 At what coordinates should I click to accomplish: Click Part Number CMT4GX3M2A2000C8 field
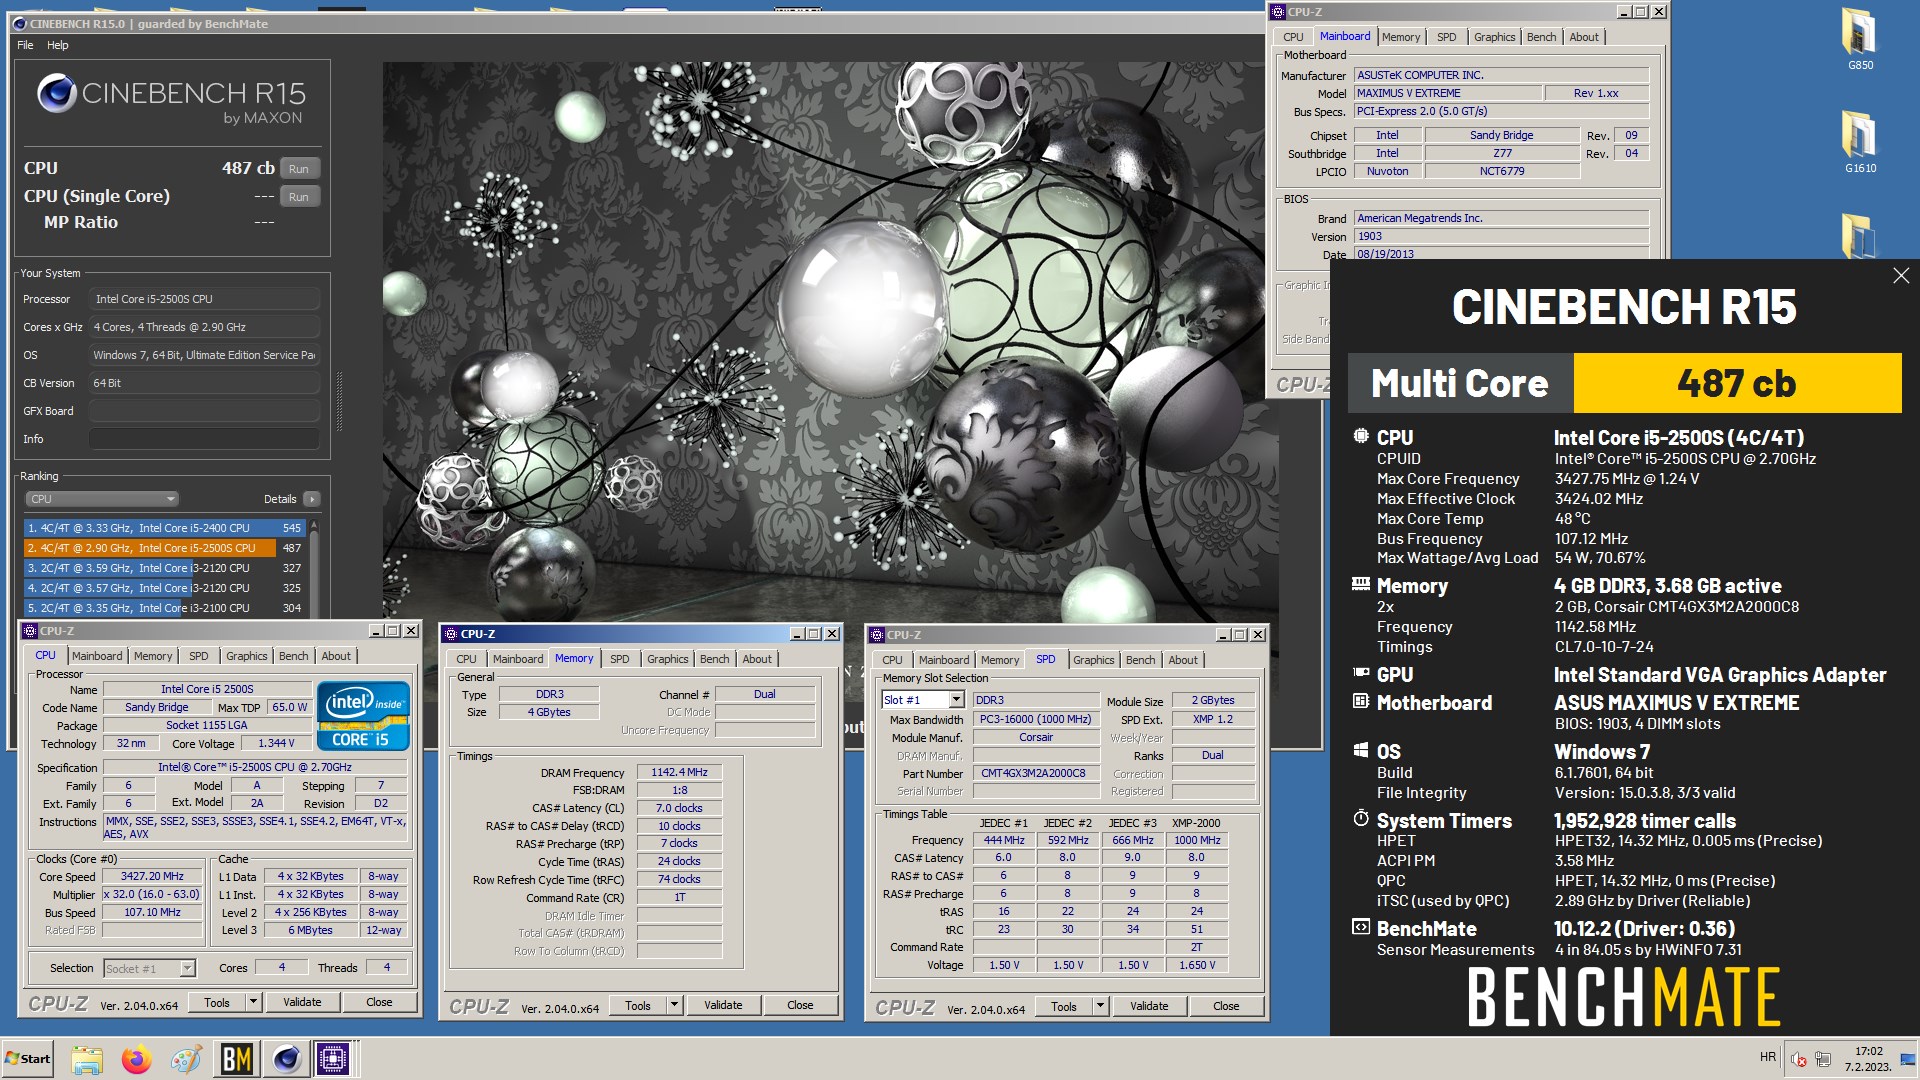click(1034, 773)
